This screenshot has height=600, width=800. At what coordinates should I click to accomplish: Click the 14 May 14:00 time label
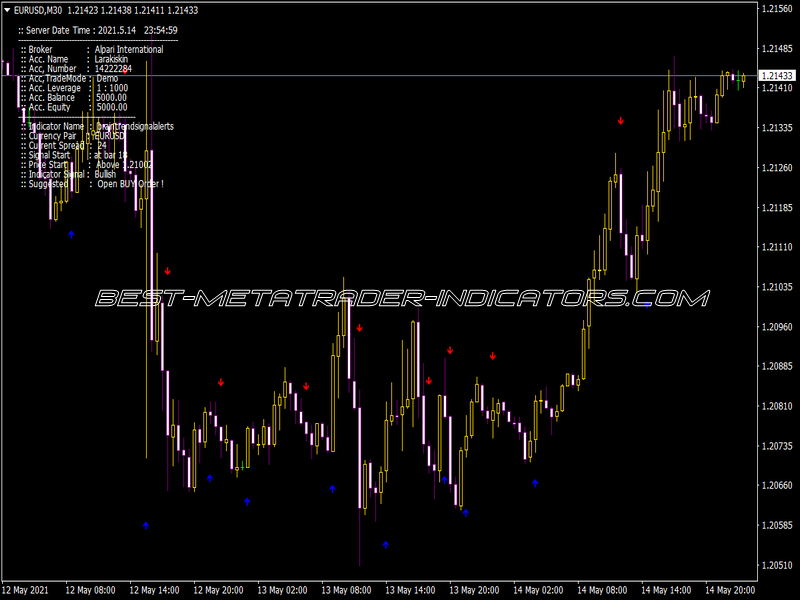tap(666, 590)
